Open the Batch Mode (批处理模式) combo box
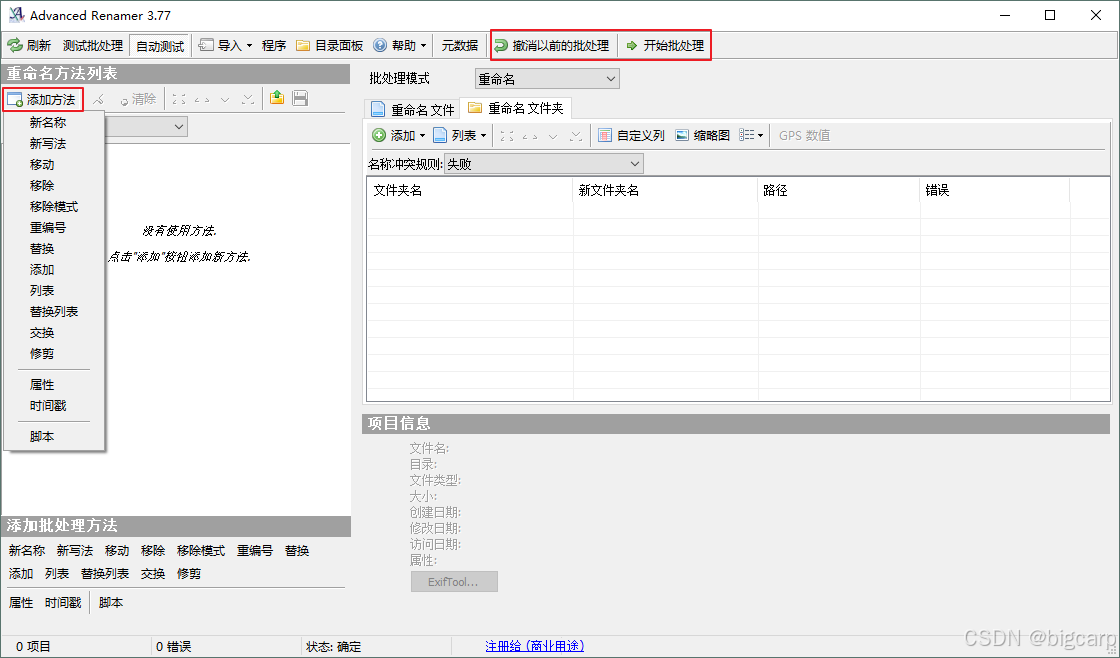The width and height of the screenshot is (1120, 658). pos(547,79)
